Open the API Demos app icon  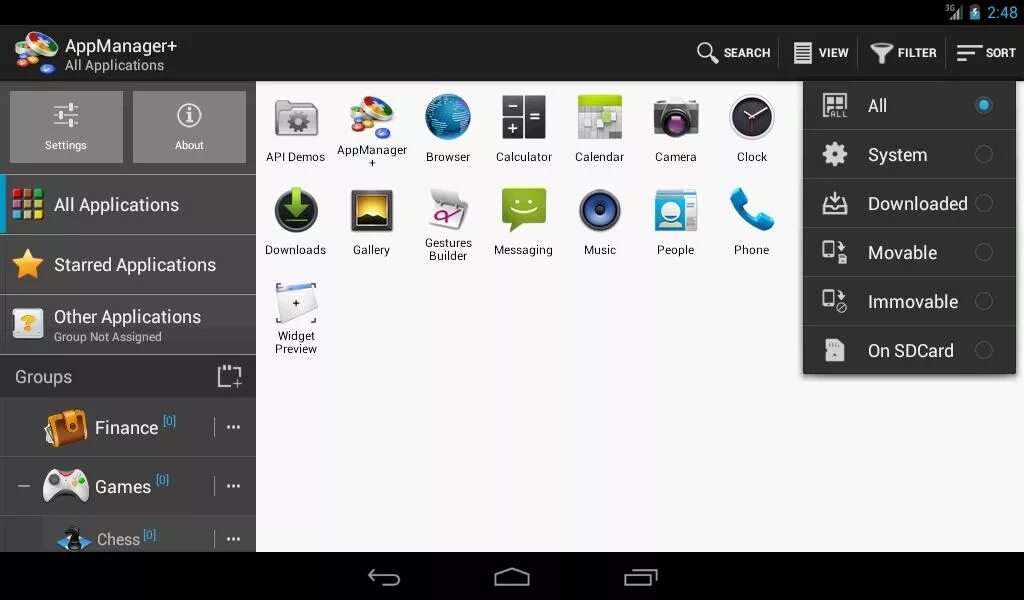(296, 118)
